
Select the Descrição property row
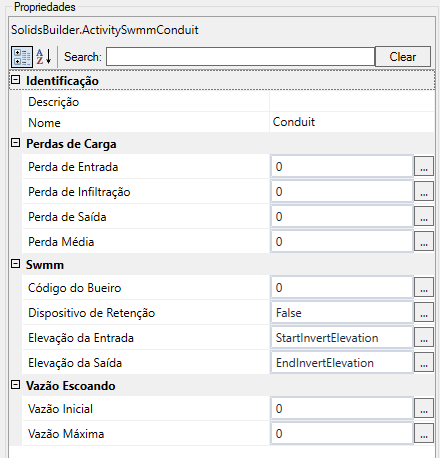[228, 102]
